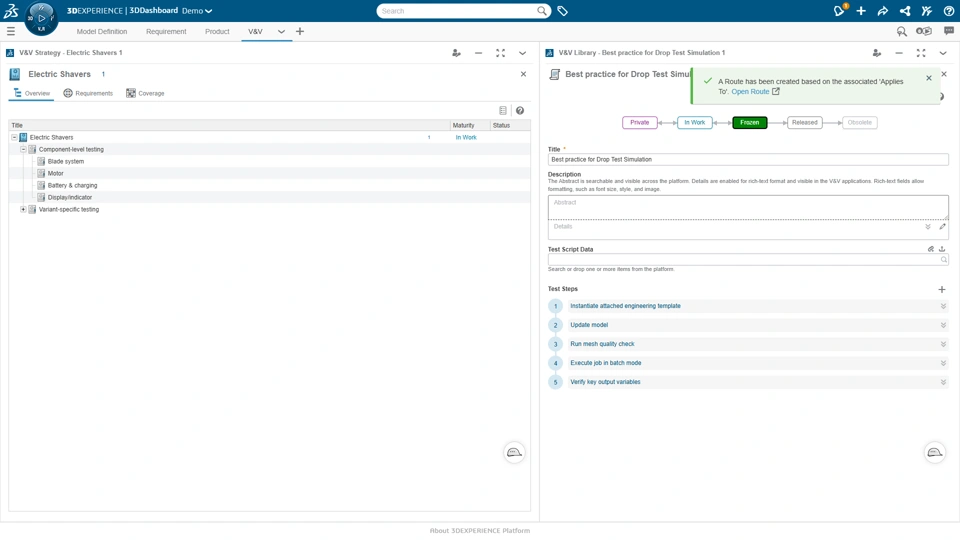
Task: Click the top Search field
Action: point(456,11)
